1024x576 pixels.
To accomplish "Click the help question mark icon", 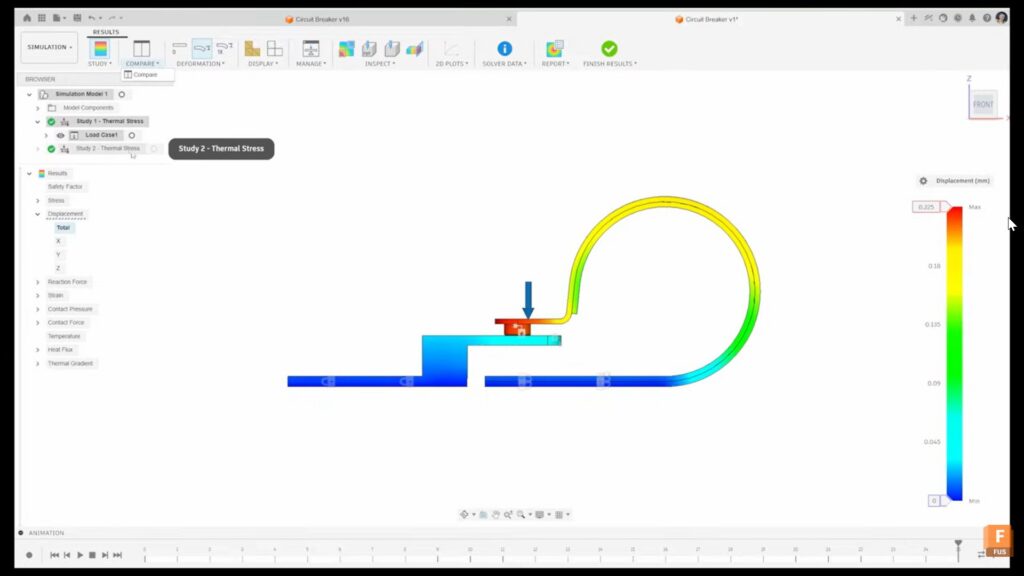I will pyautogui.click(x=987, y=18).
